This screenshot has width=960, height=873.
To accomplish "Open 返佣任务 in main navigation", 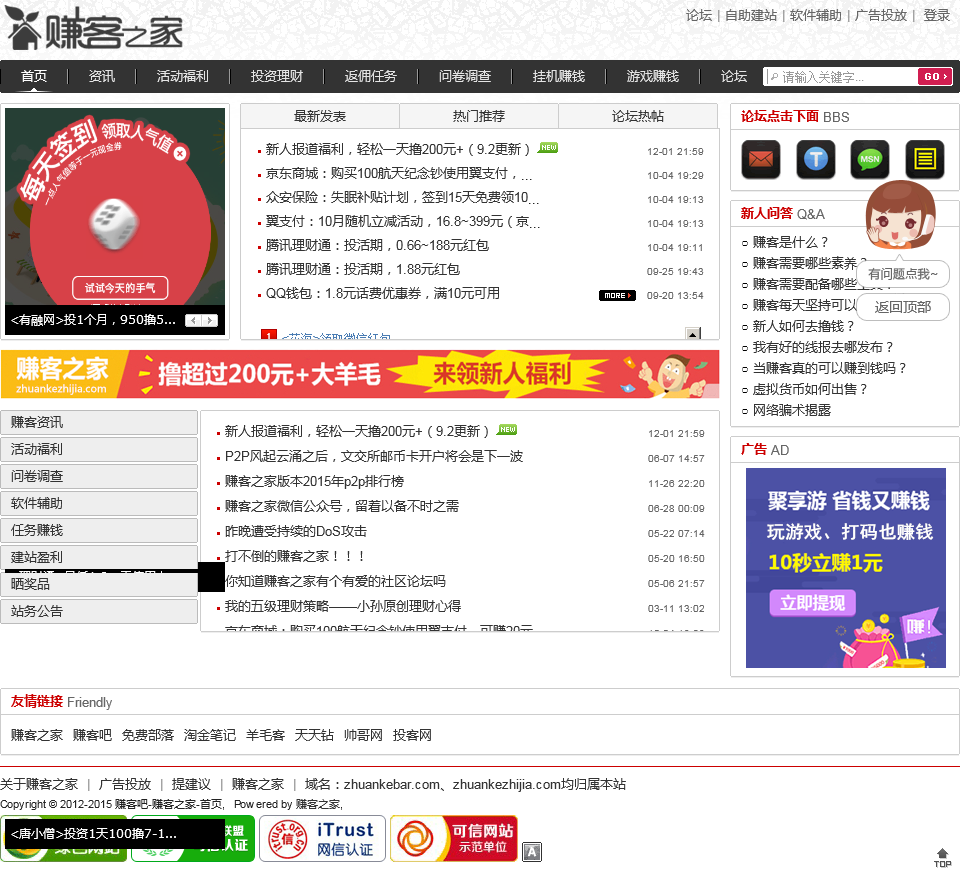I will (x=370, y=76).
